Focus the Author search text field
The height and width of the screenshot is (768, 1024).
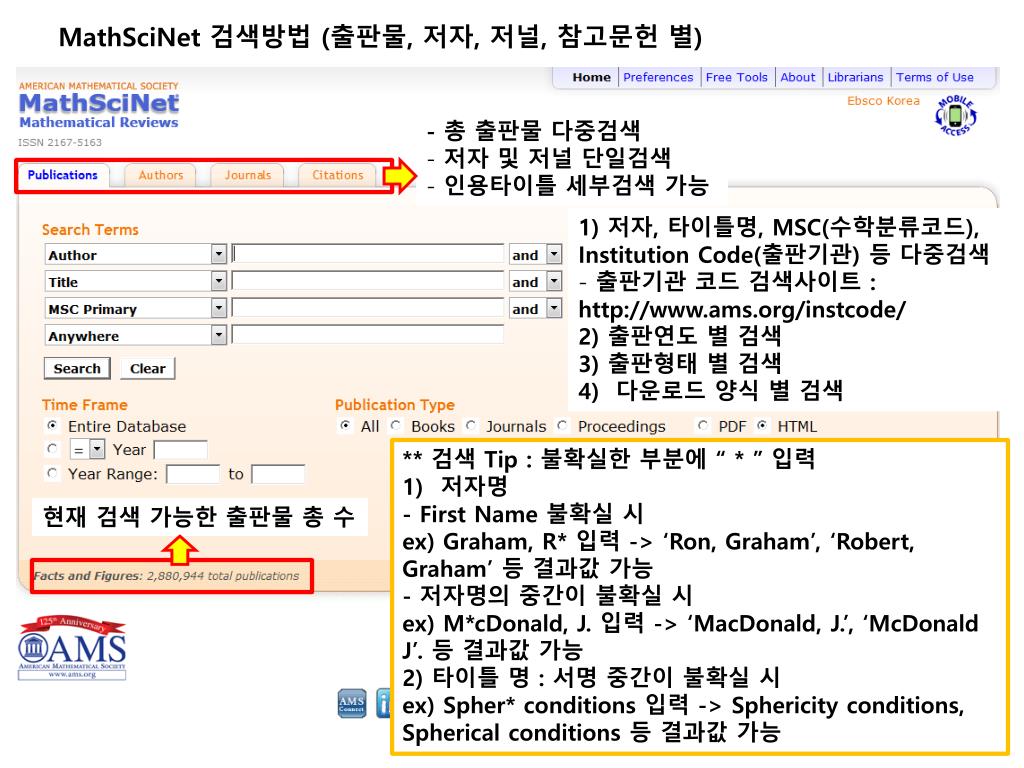[368, 254]
